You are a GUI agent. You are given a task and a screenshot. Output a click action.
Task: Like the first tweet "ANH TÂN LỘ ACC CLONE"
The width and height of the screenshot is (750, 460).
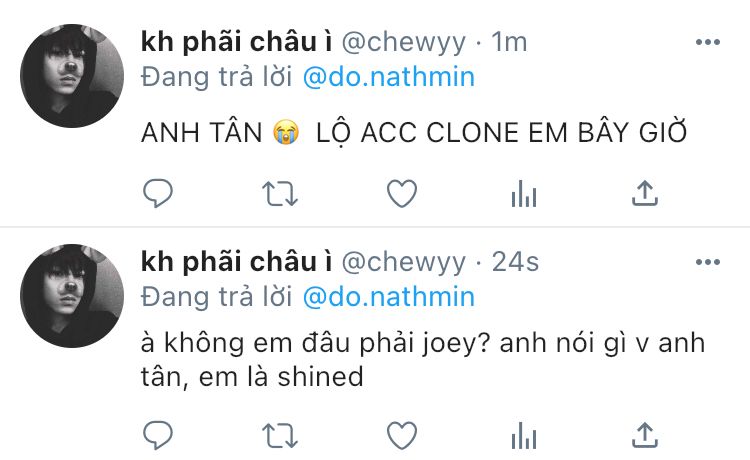point(402,194)
